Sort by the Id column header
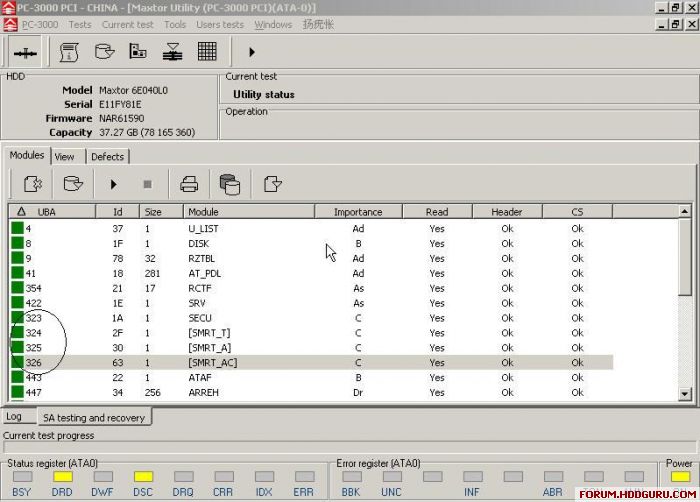This screenshot has height=502, width=700. click(118, 212)
